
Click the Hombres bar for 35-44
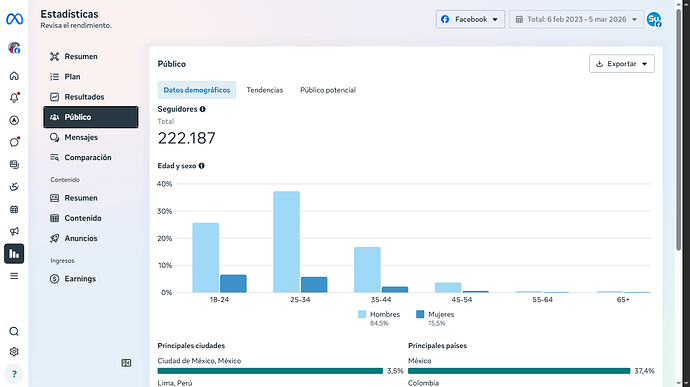click(367, 270)
